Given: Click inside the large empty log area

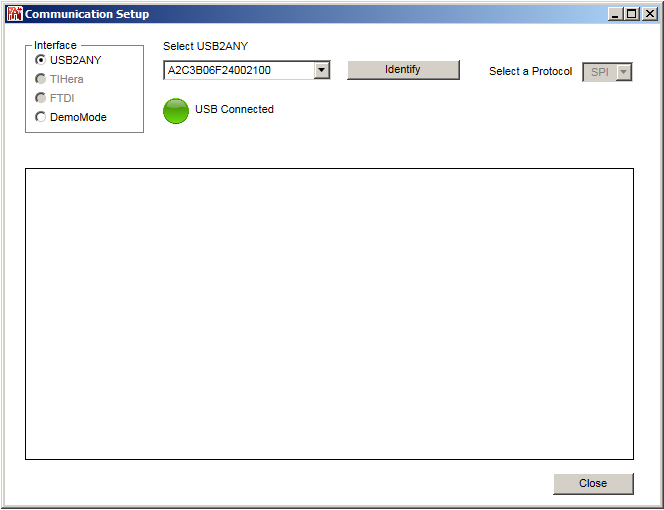Looking at the screenshot, I should [329, 313].
